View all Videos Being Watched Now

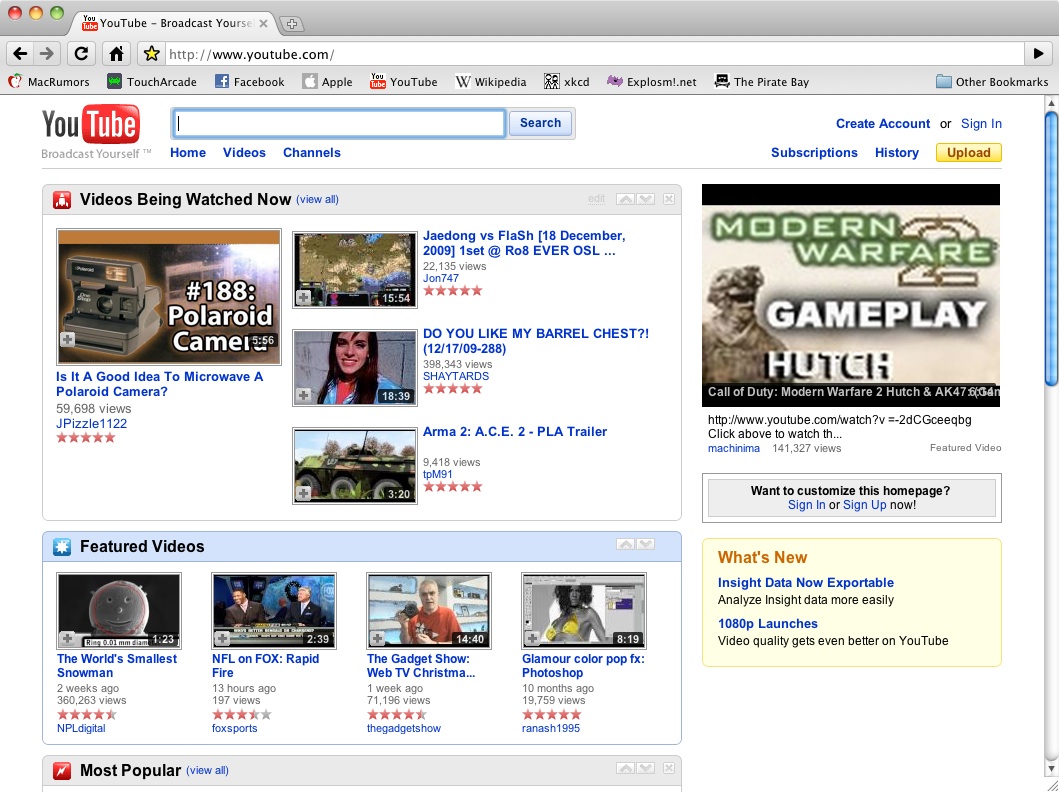click(317, 199)
